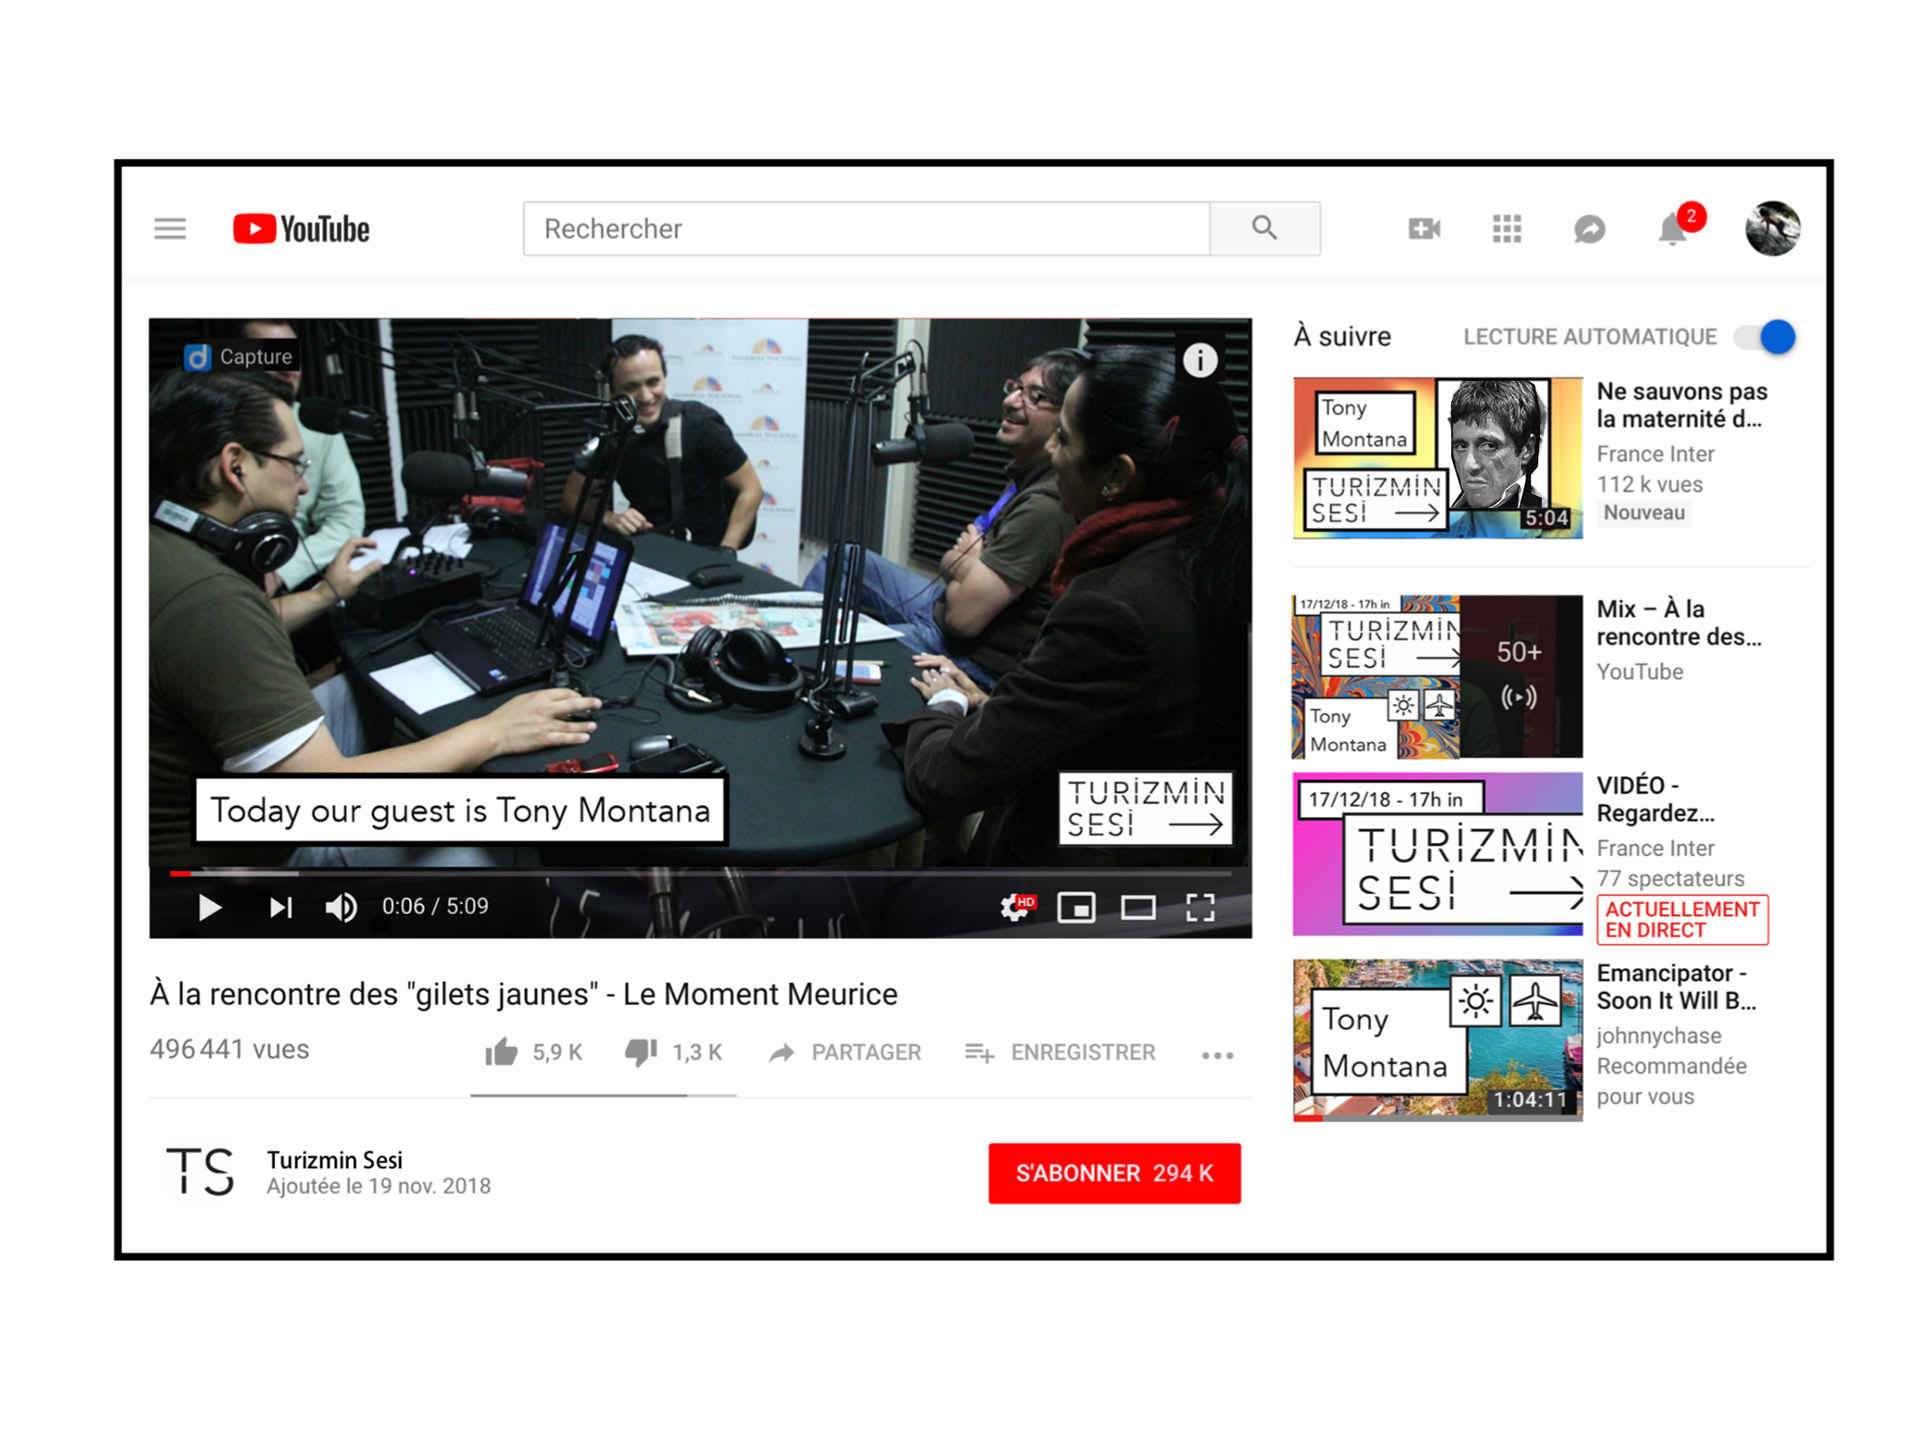Open the video settings gear menu
Image resolution: width=1920 pixels, height=1431 pixels.
point(1015,907)
